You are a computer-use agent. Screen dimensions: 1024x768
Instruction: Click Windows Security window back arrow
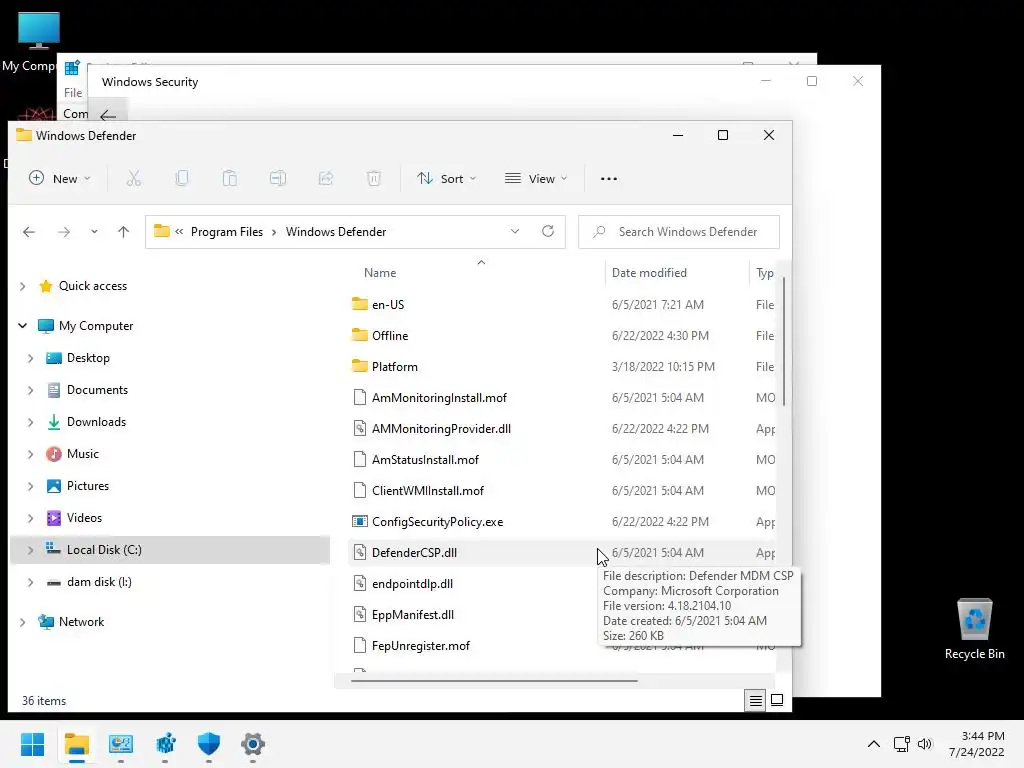[108, 115]
